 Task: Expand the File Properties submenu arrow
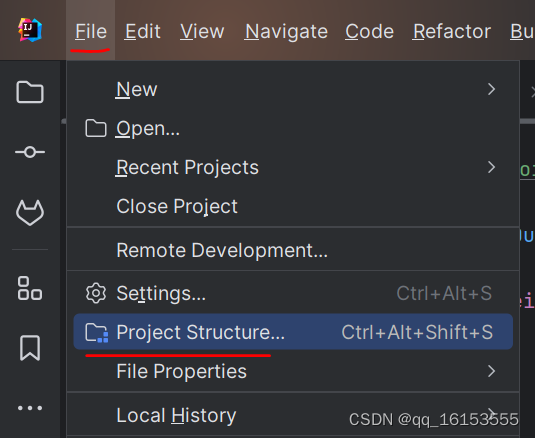pyautogui.click(x=491, y=371)
